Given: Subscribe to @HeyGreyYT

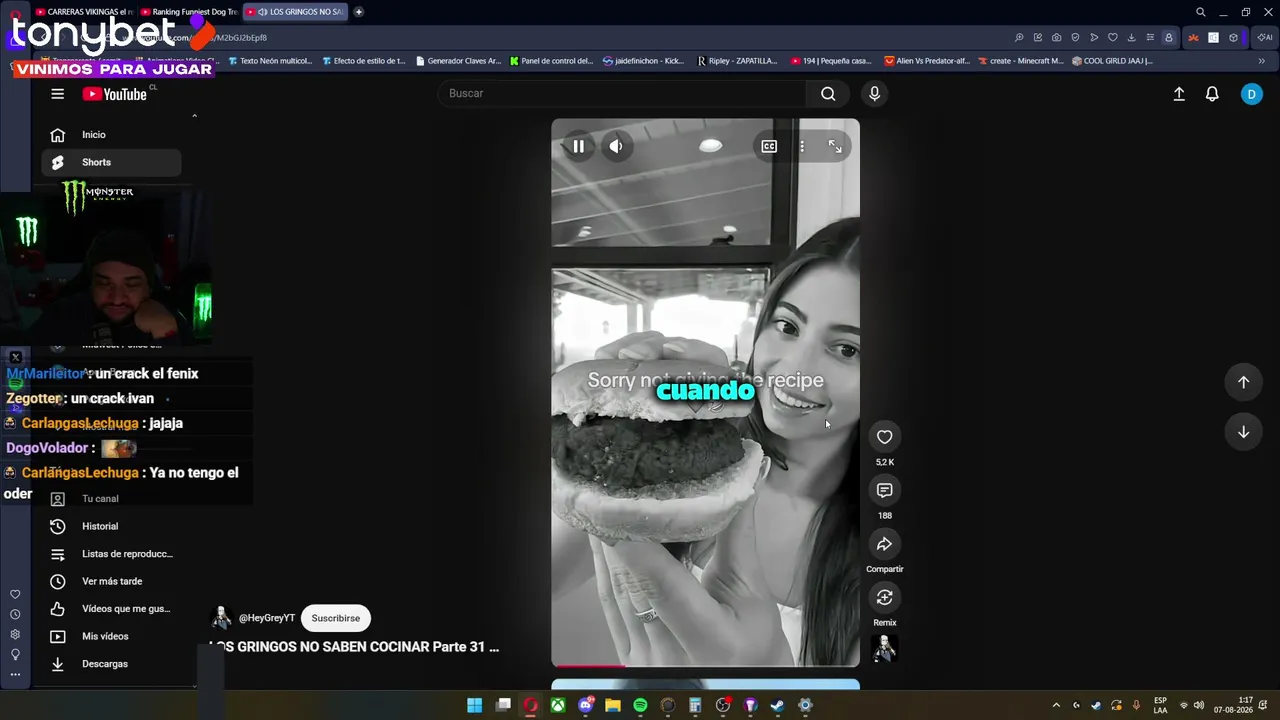Looking at the screenshot, I should [x=336, y=618].
